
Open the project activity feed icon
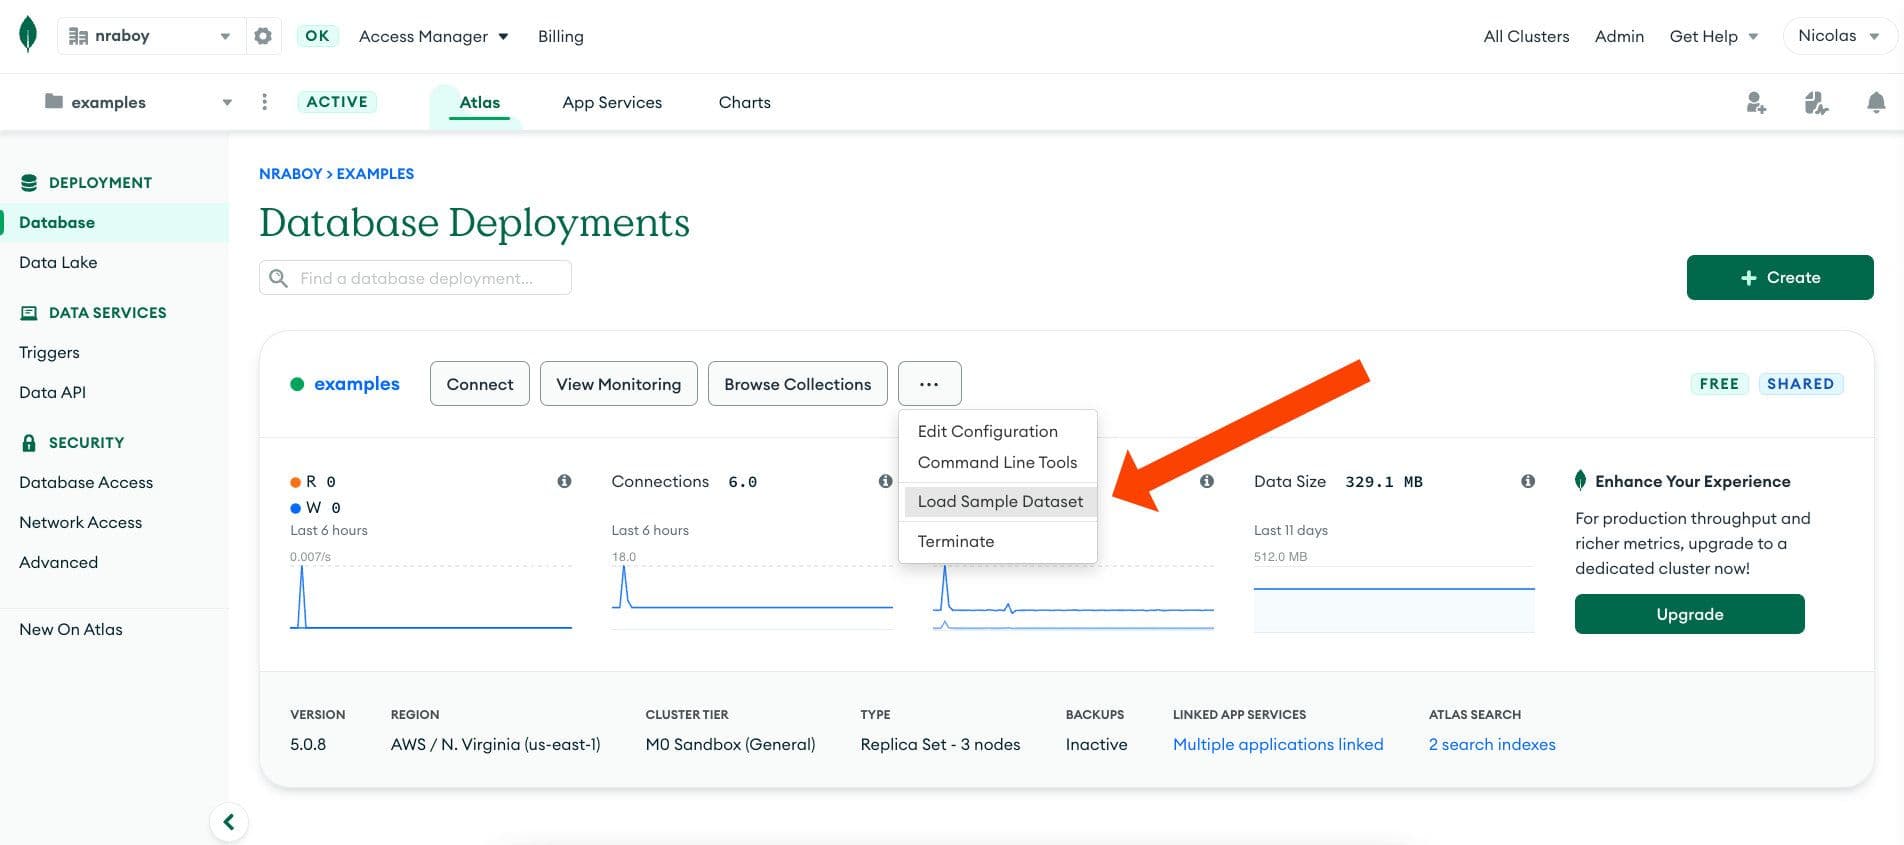[1816, 102]
